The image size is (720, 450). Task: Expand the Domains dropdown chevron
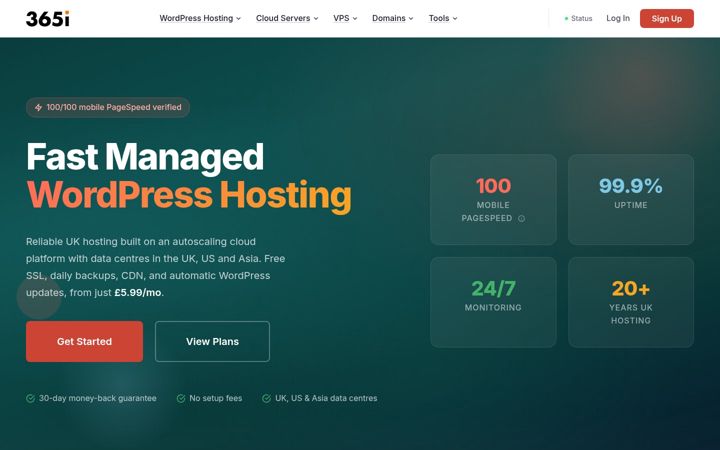[411, 19]
